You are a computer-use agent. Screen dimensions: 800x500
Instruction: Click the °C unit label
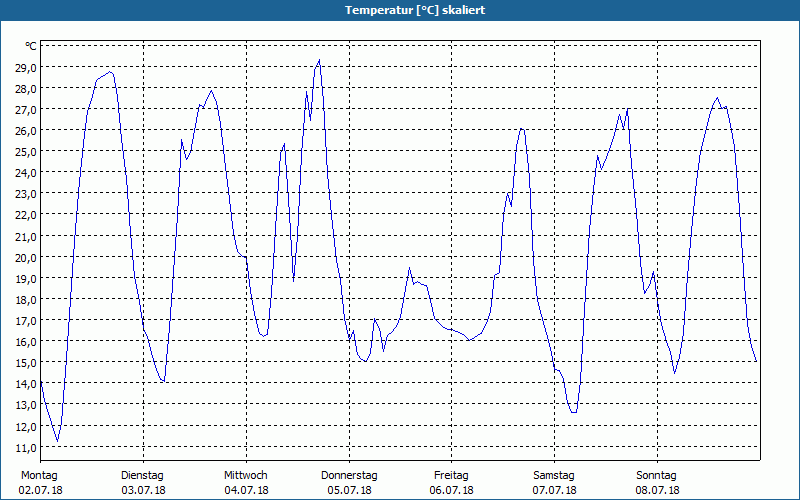click(31, 46)
